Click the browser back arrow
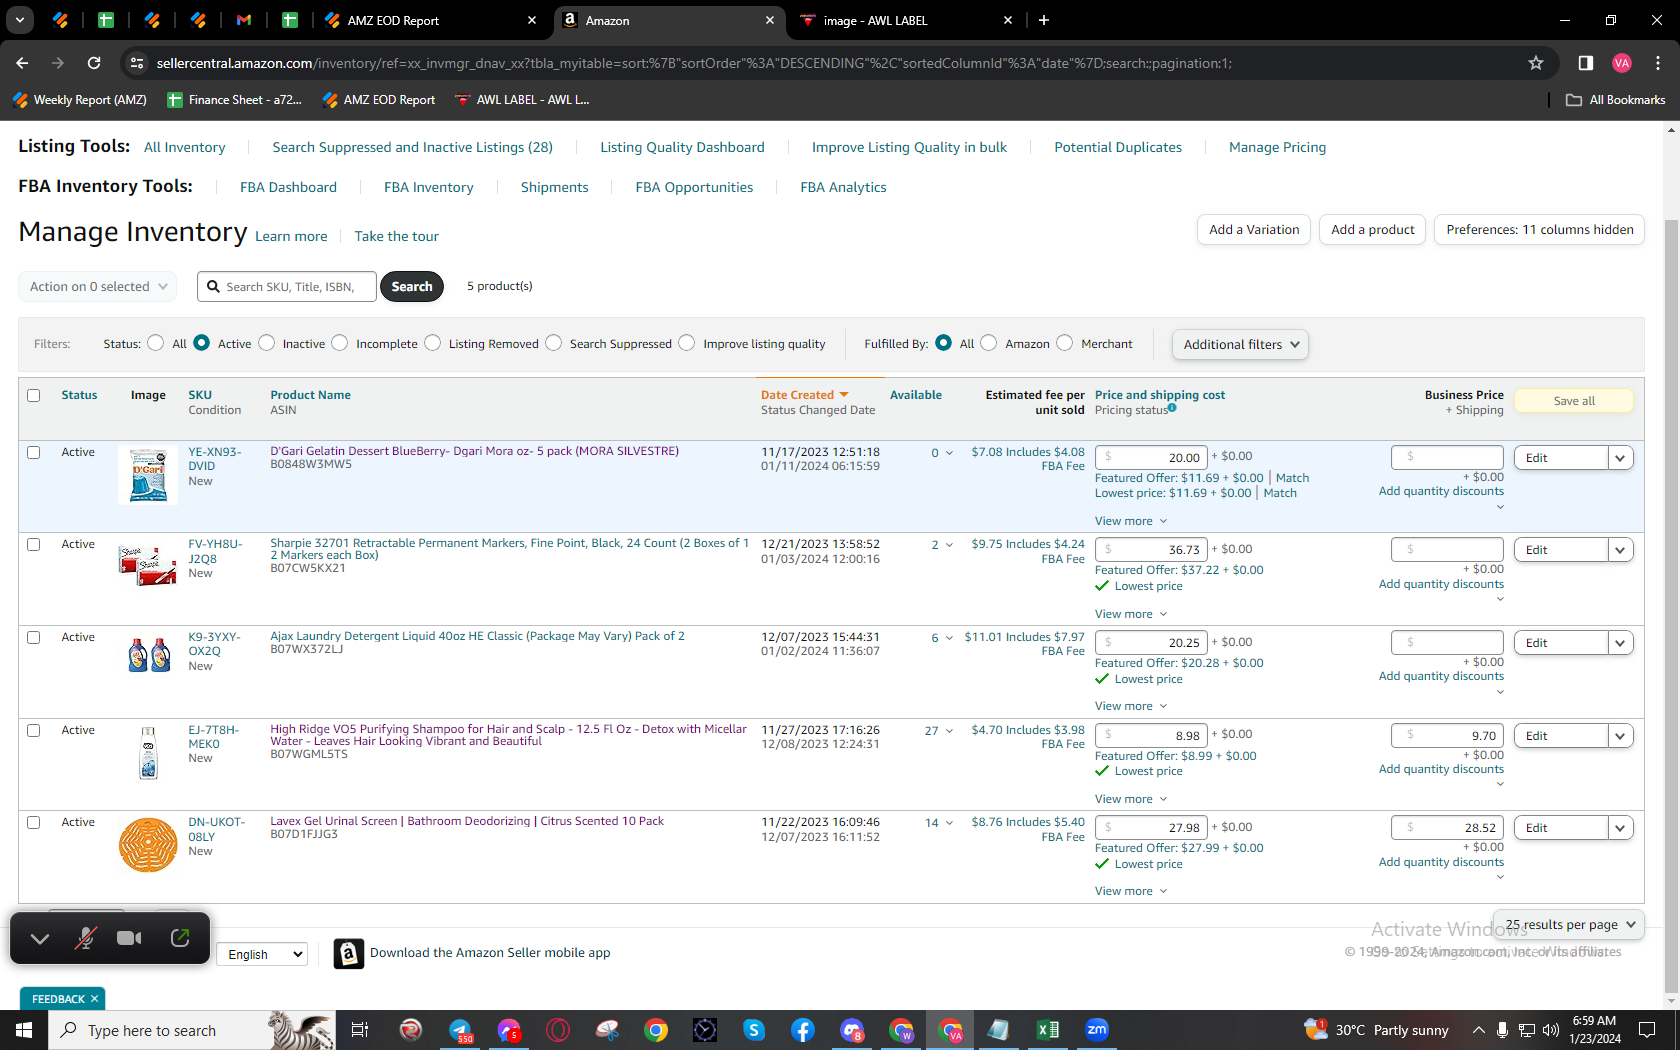Viewport: 1680px width, 1050px height. (x=22, y=63)
